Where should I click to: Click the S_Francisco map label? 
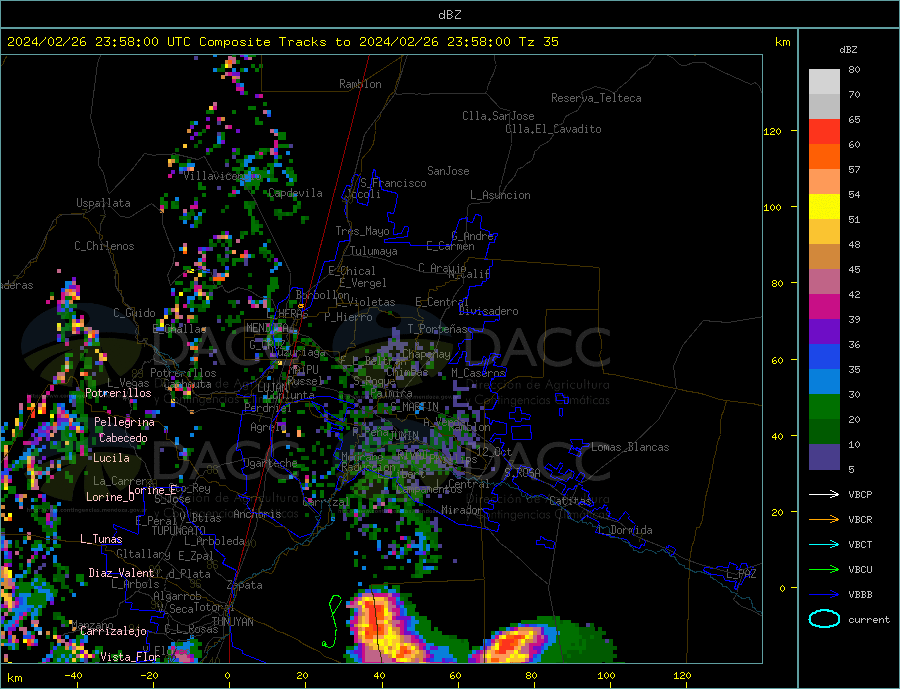pos(393,183)
